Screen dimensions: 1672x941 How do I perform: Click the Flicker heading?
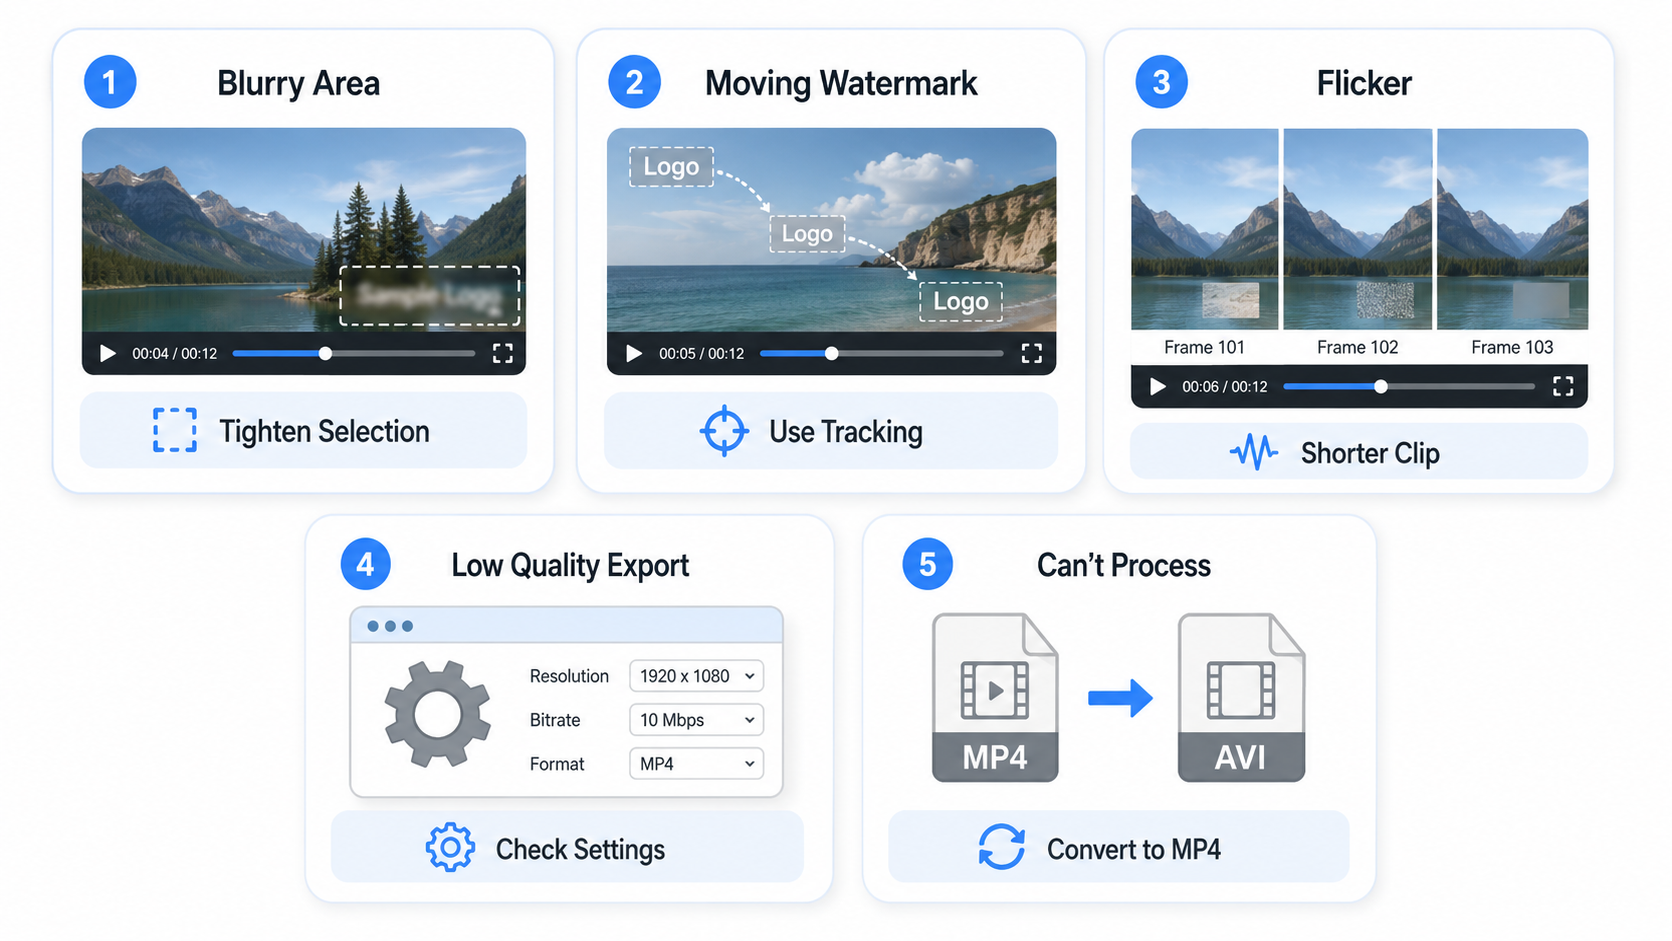pos(1364,83)
